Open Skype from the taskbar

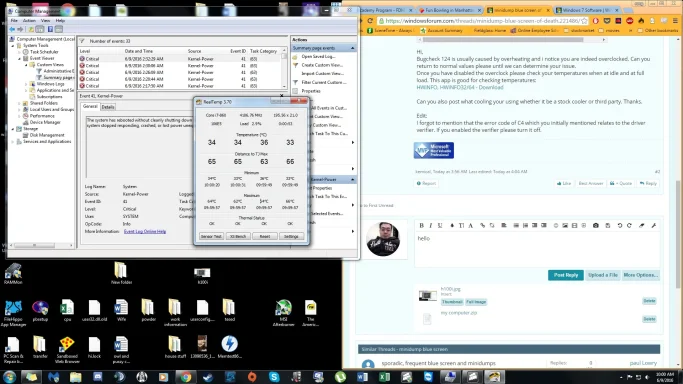274,377
